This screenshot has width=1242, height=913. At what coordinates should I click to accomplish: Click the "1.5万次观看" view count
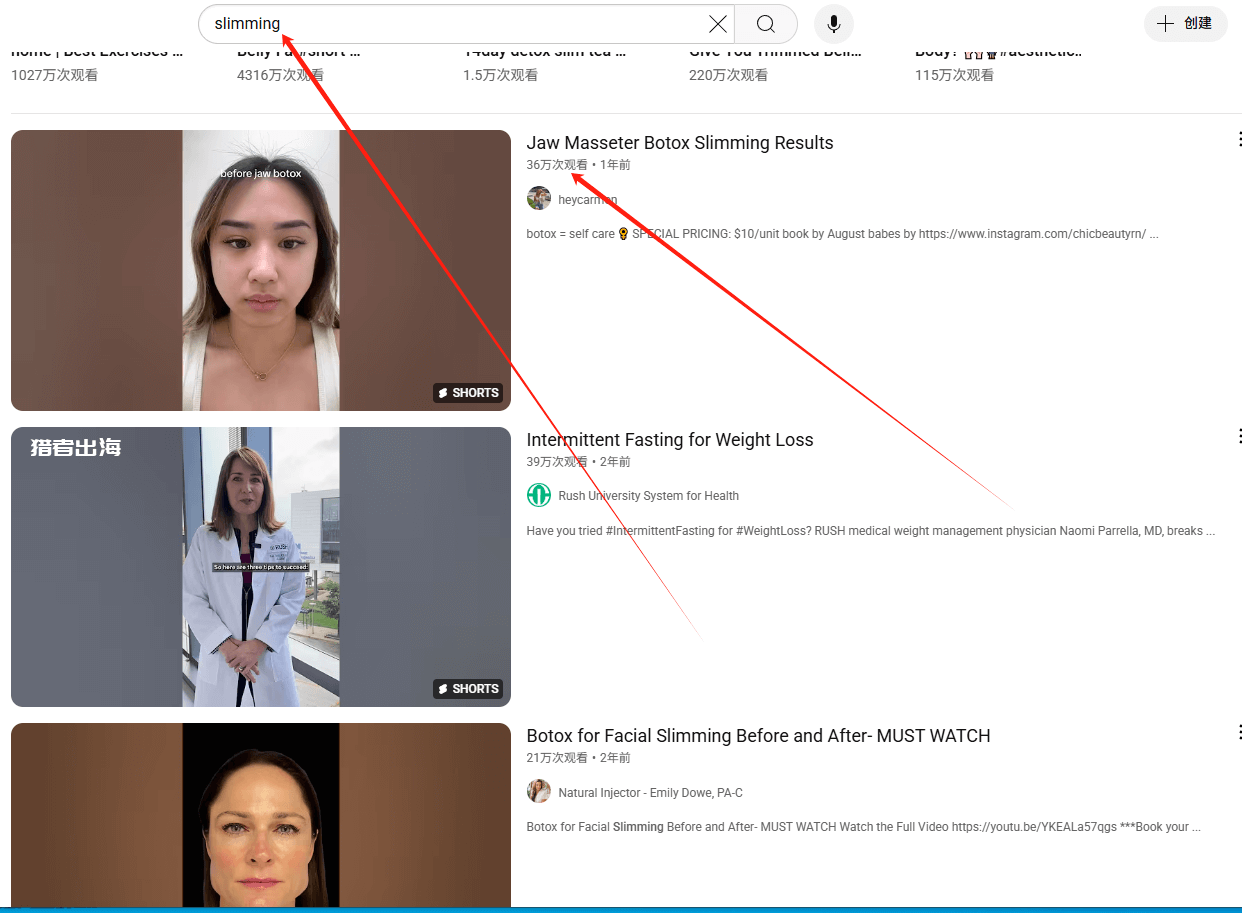(501, 75)
